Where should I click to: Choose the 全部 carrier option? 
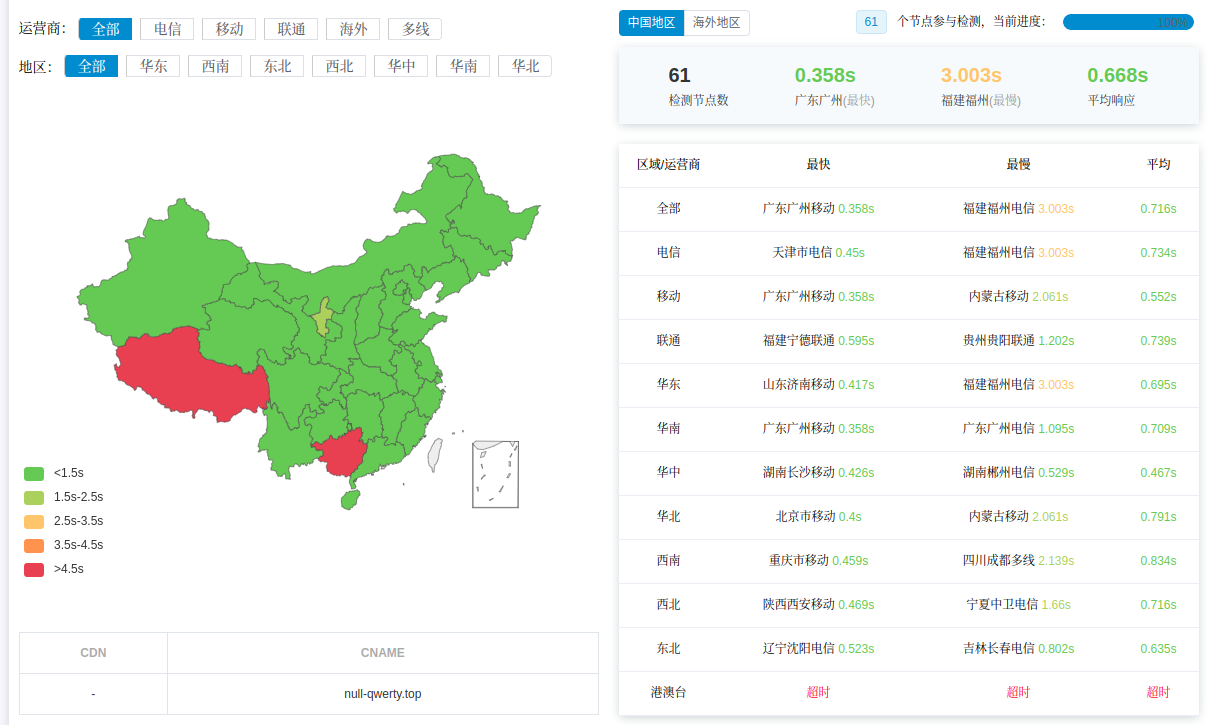105,29
